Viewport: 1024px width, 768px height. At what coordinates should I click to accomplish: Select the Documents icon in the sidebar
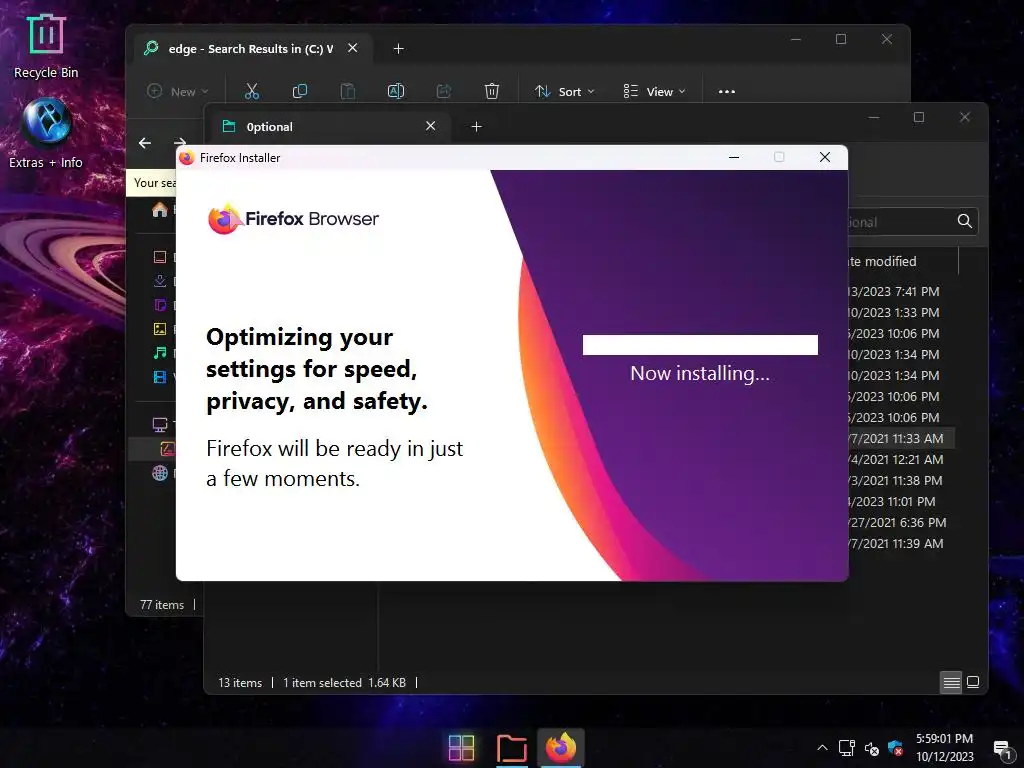pyautogui.click(x=160, y=305)
